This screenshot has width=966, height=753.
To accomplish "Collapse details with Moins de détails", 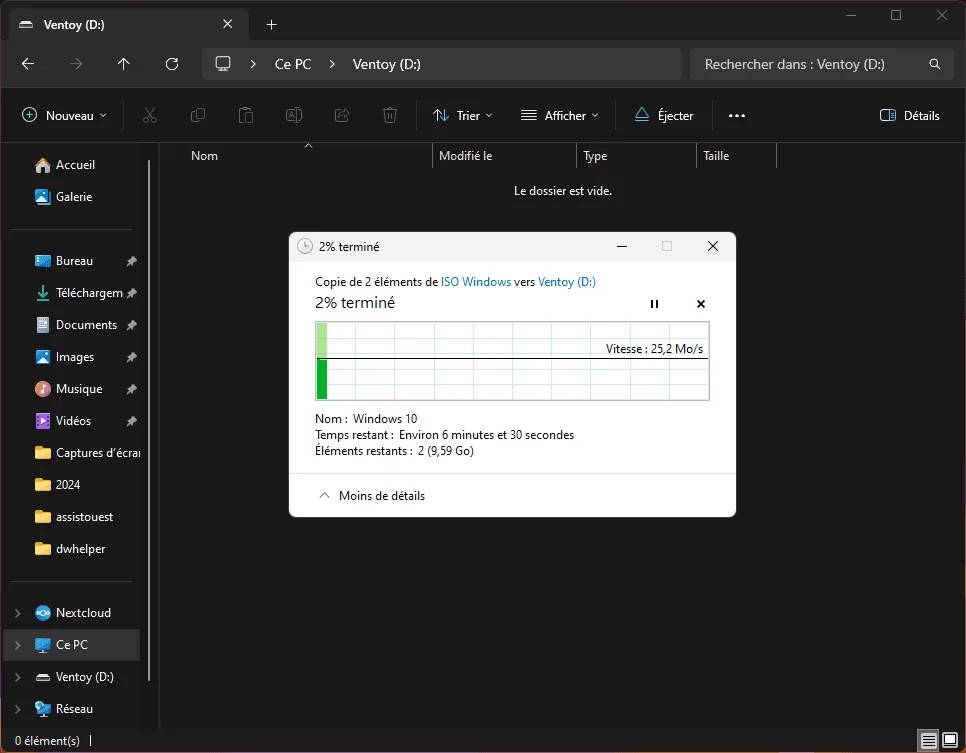I will pos(371,495).
